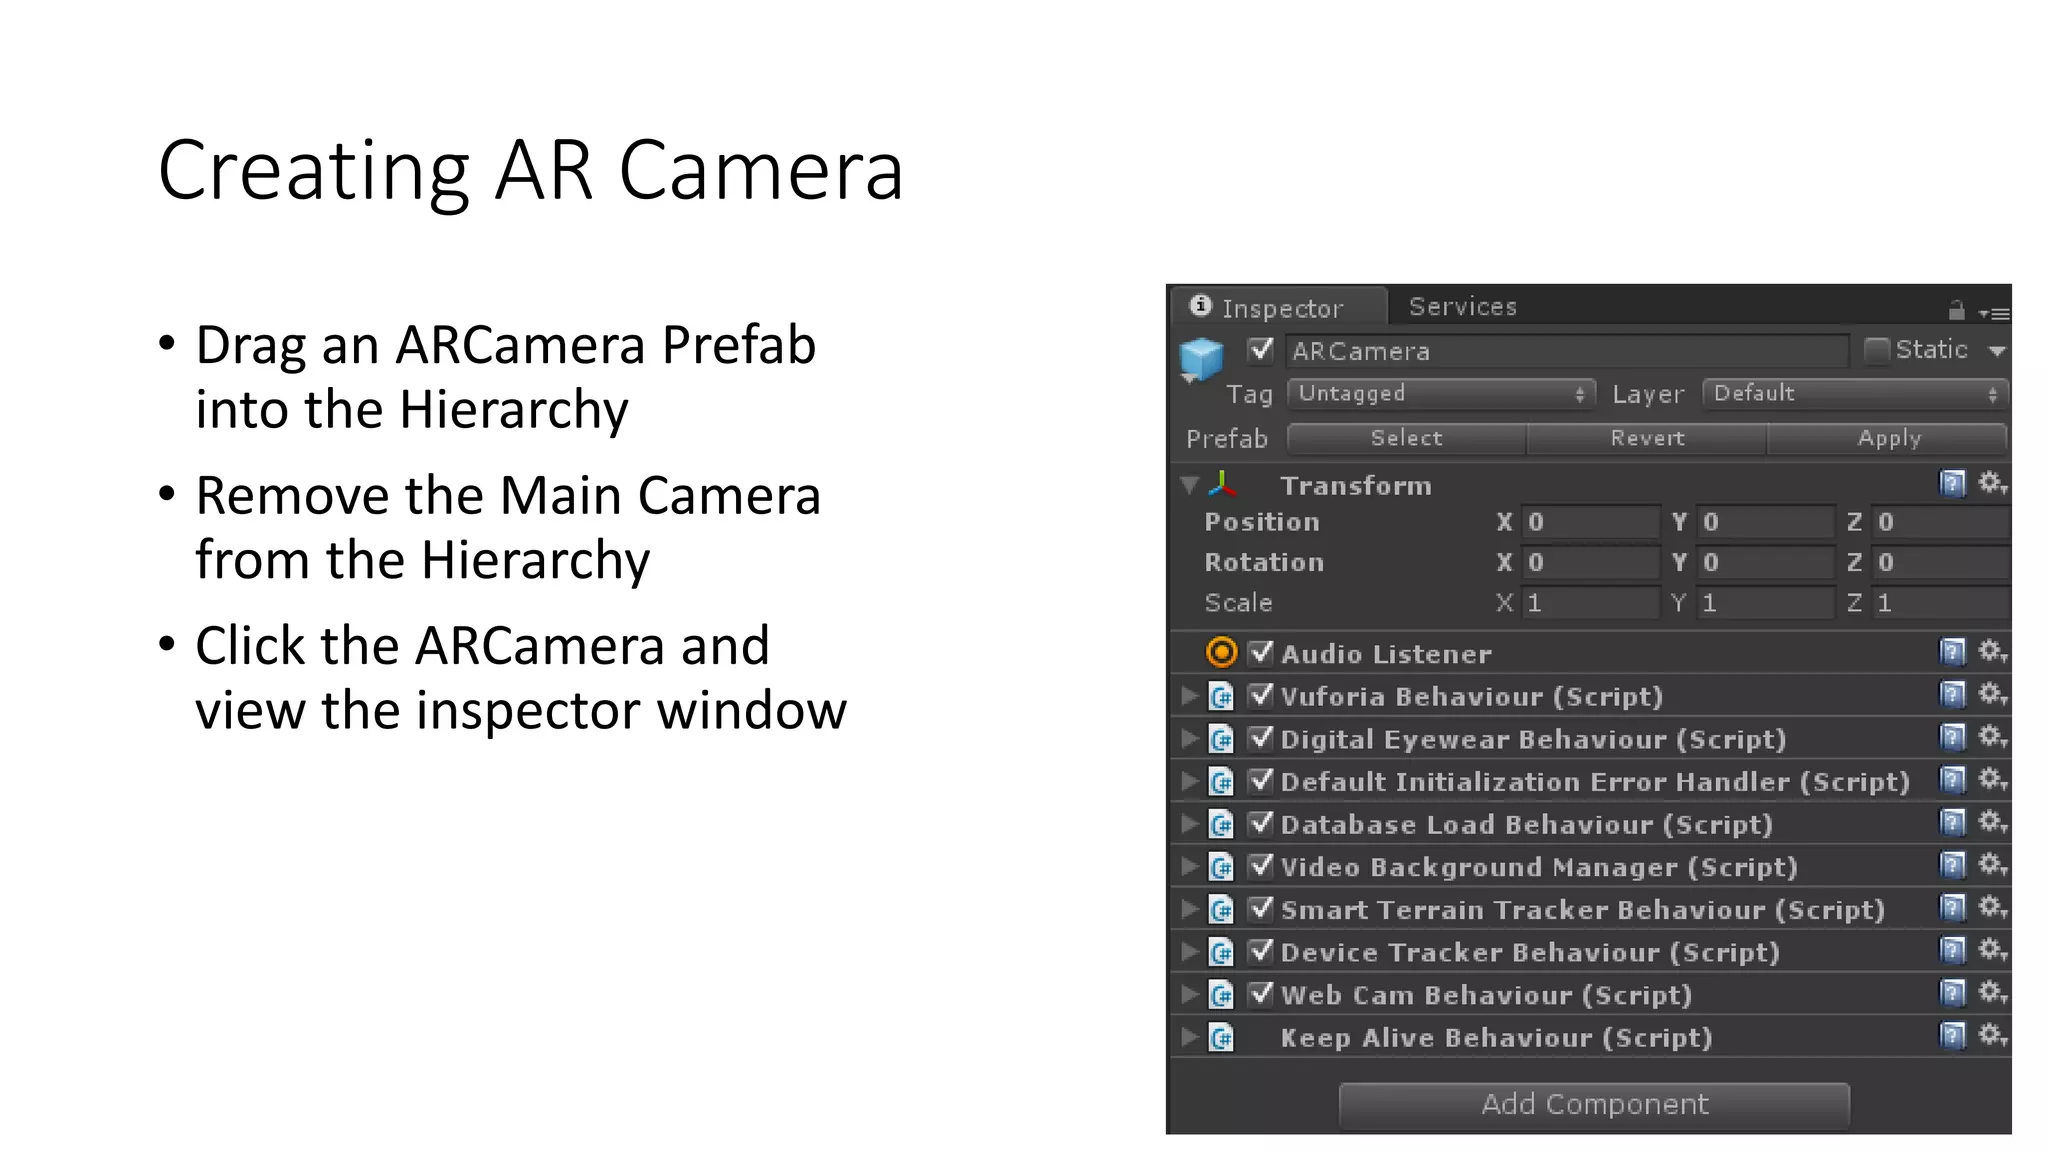
Task: Click the Position X value field
Action: coord(1588,522)
